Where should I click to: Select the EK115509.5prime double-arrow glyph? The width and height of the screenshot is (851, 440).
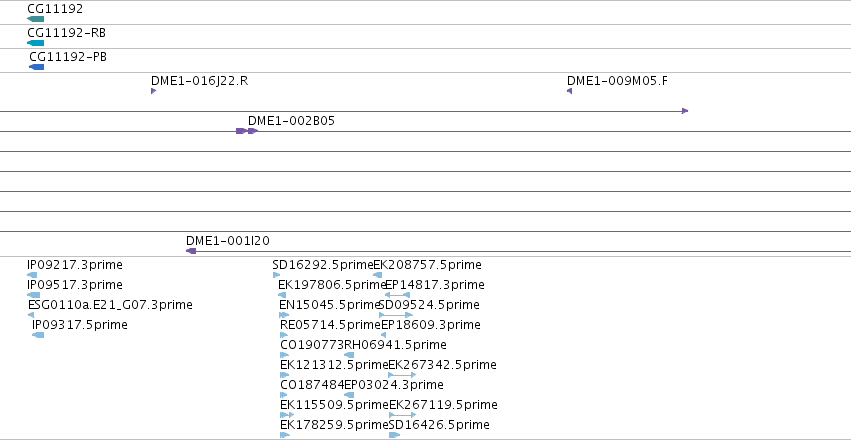287,415
